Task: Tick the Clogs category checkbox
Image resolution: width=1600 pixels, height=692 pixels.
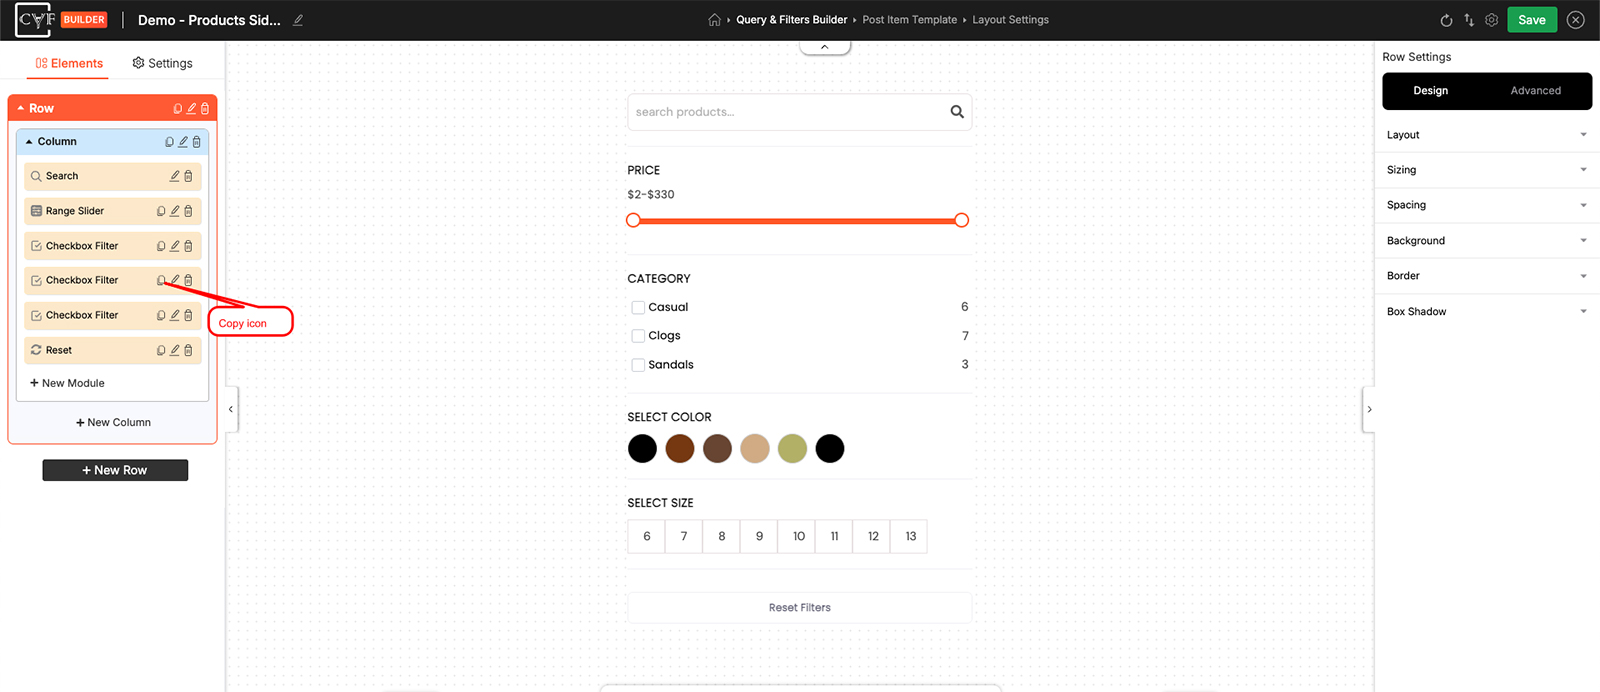Action: tap(638, 336)
